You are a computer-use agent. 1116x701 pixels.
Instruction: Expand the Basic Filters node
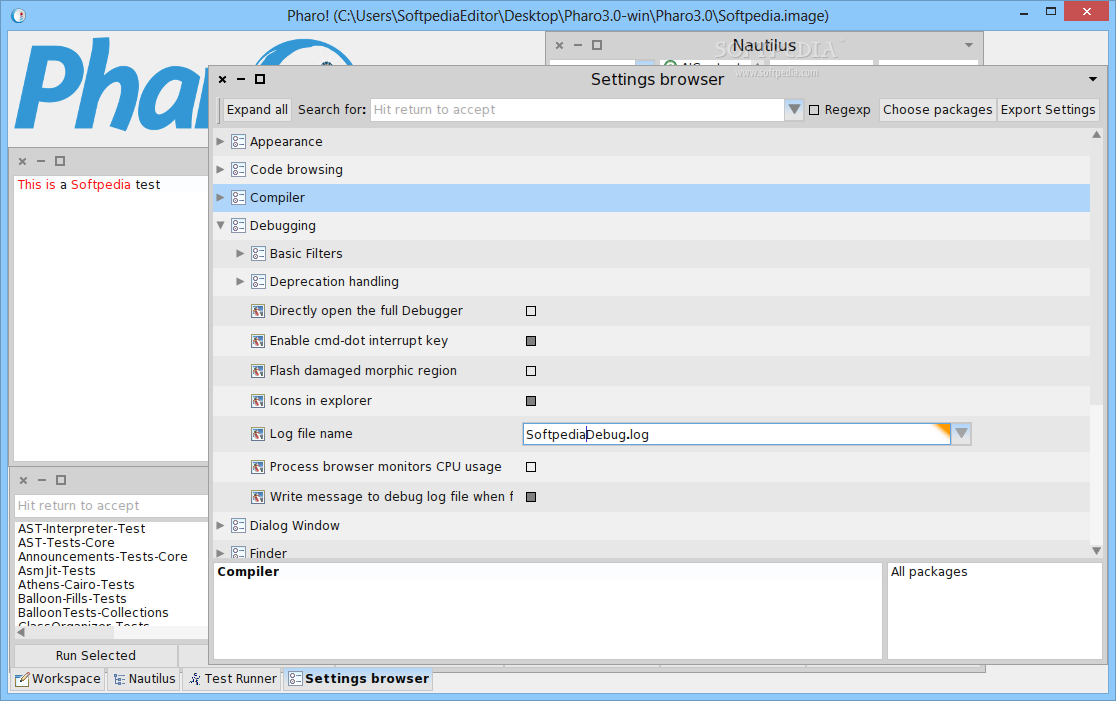point(240,253)
